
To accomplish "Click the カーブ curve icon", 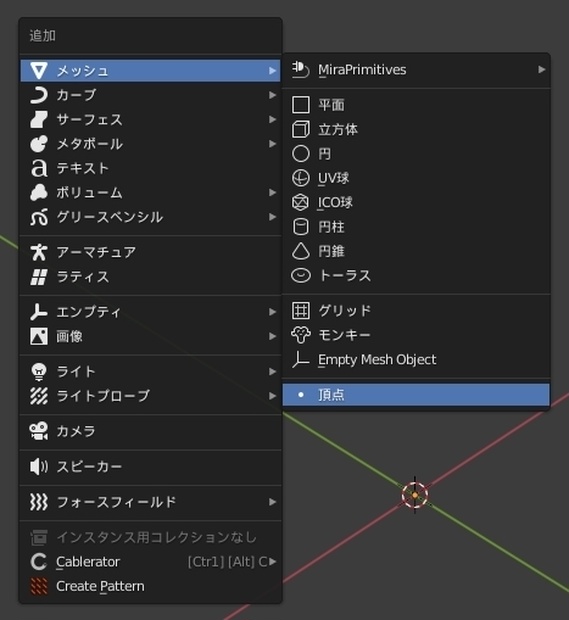I will 39,95.
